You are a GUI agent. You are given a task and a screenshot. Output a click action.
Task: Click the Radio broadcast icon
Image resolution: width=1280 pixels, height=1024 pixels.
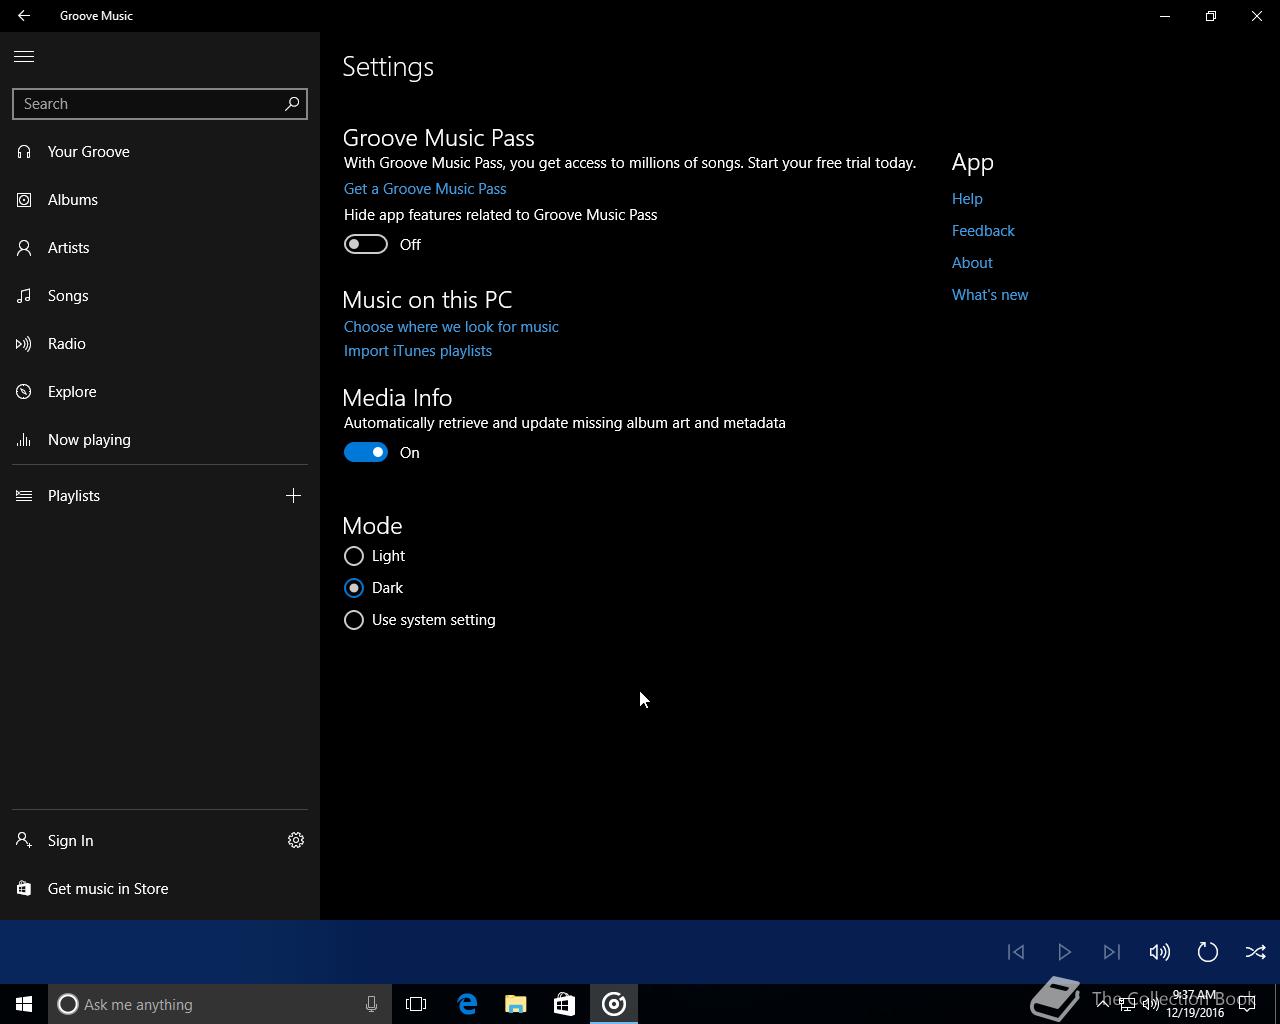24,344
